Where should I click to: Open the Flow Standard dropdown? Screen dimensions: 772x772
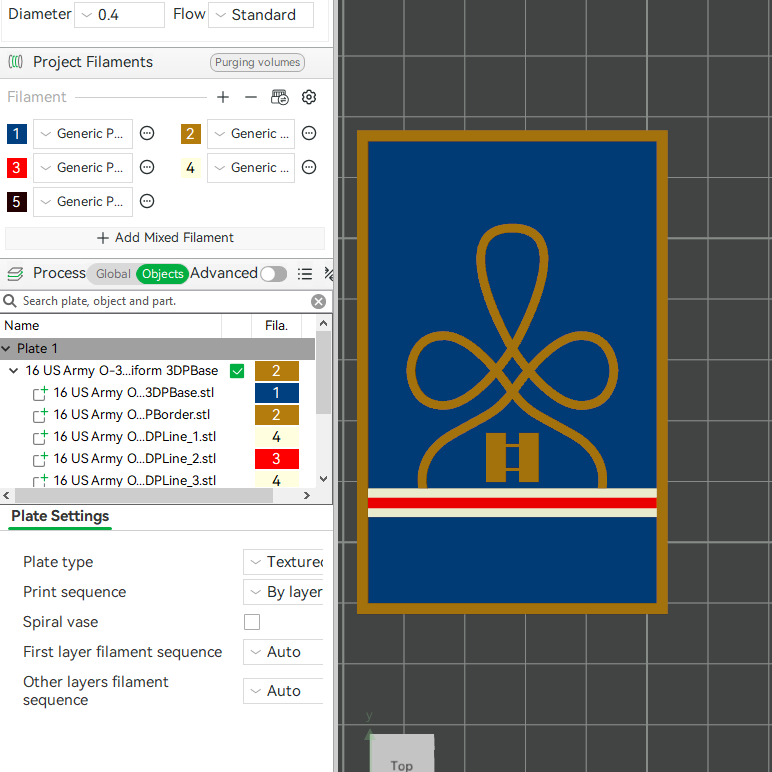pyautogui.click(x=261, y=15)
